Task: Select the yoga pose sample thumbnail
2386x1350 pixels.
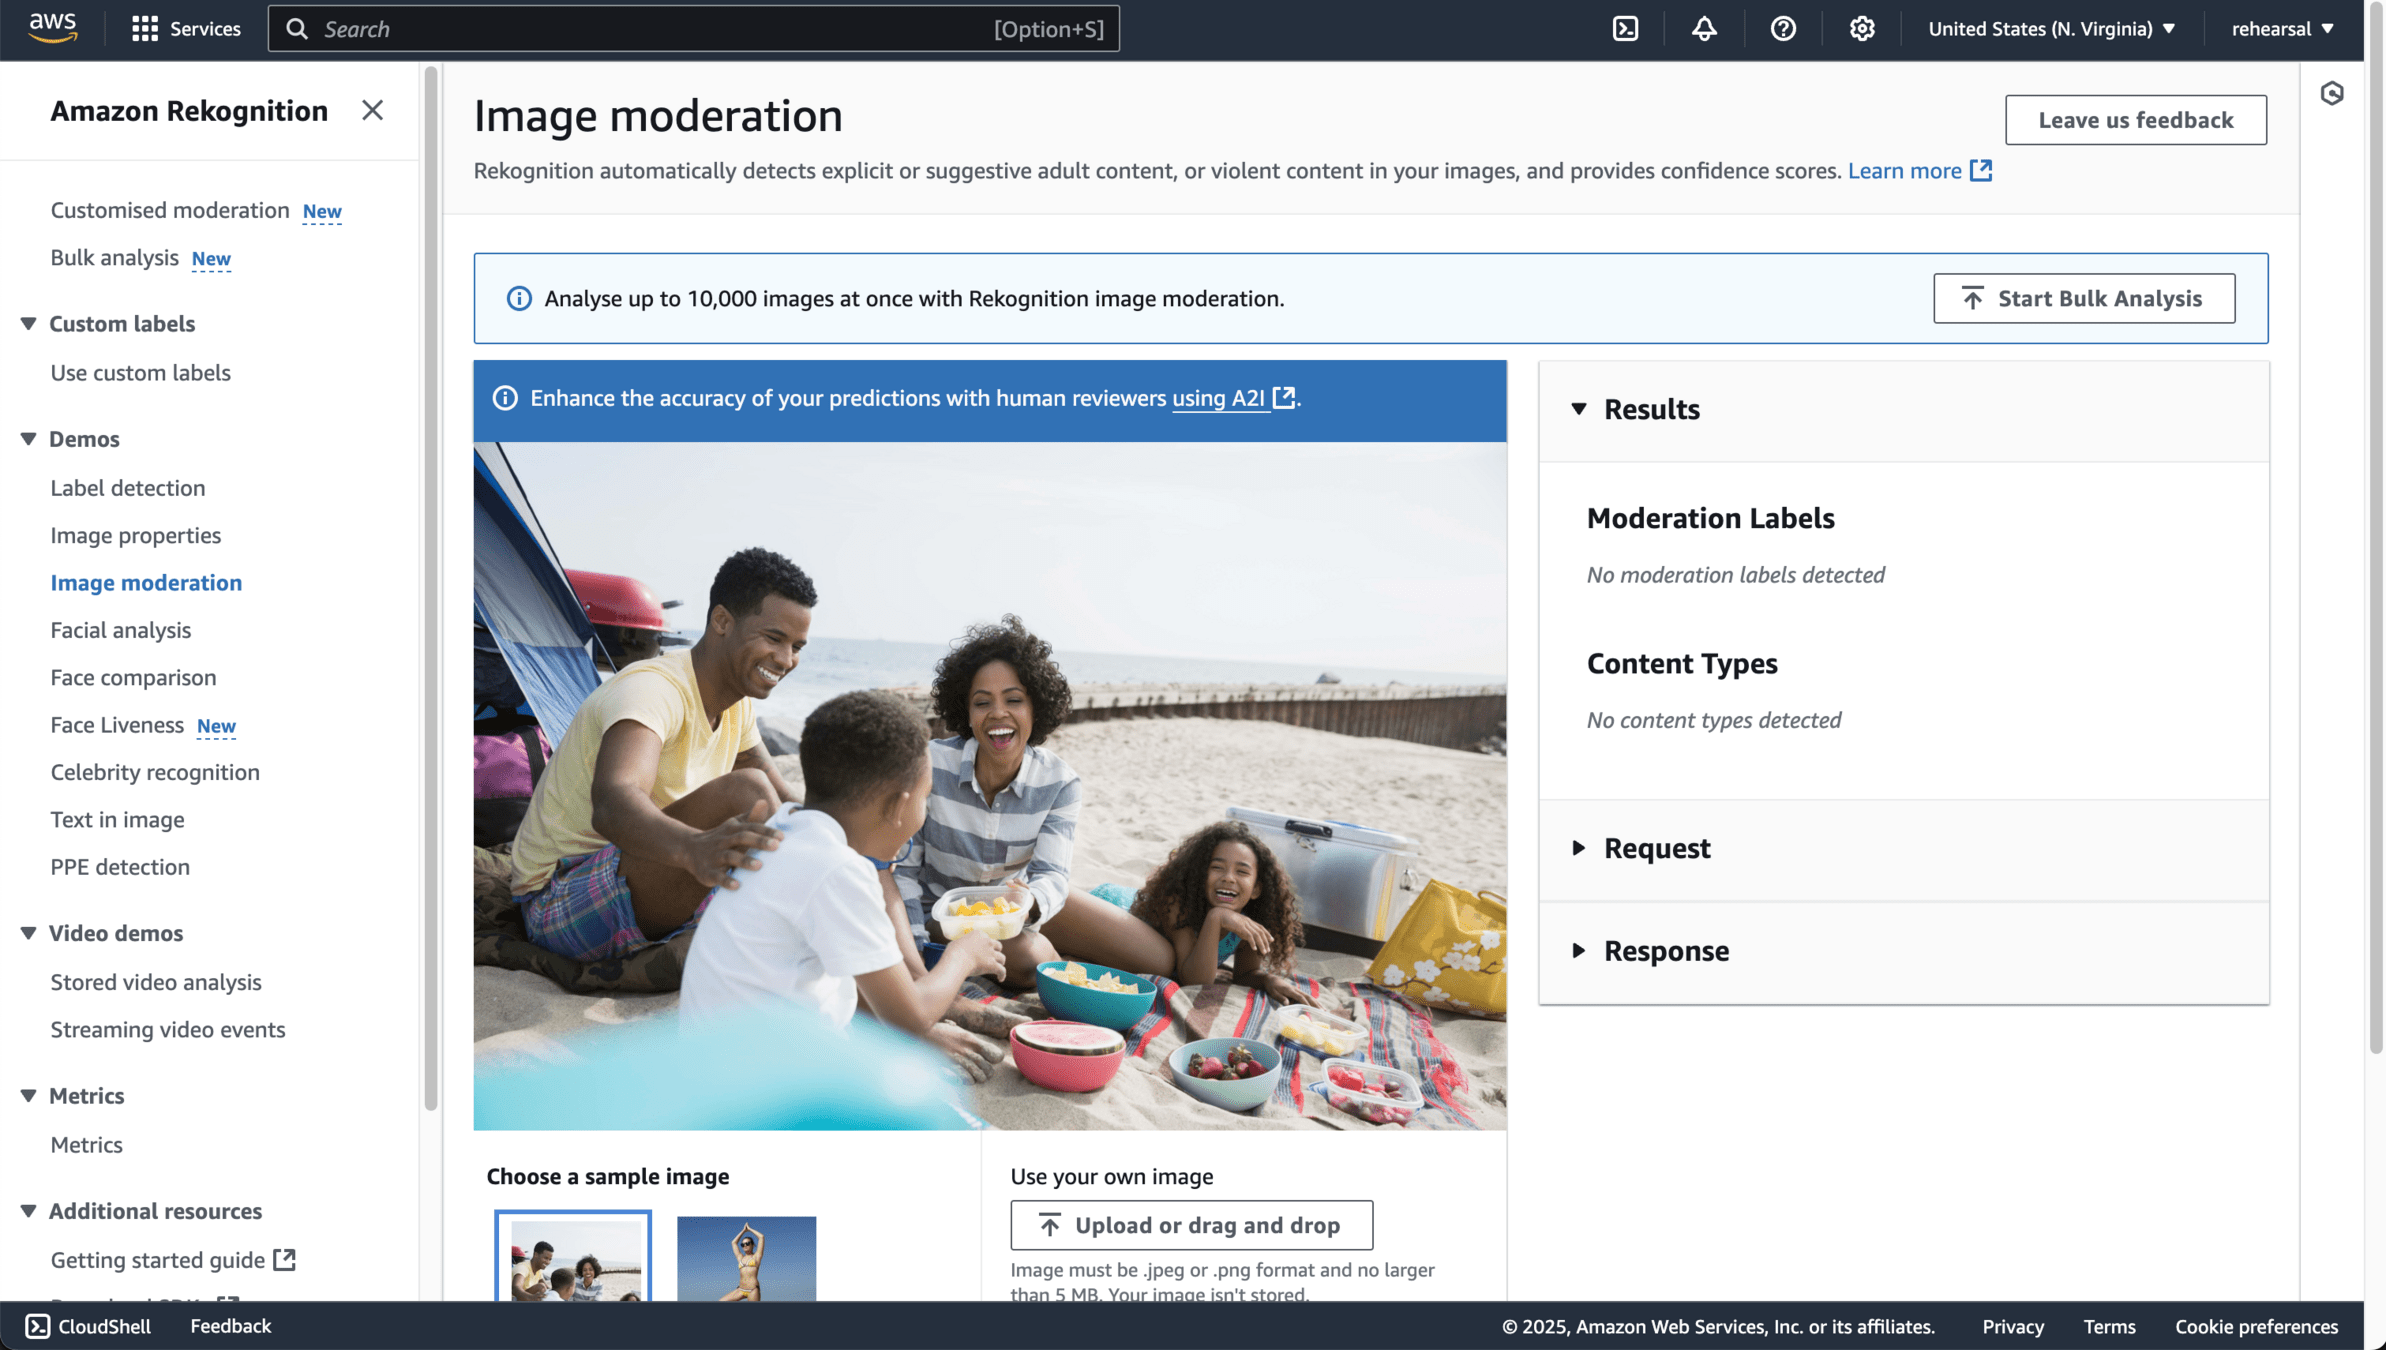Action: [746, 1258]
